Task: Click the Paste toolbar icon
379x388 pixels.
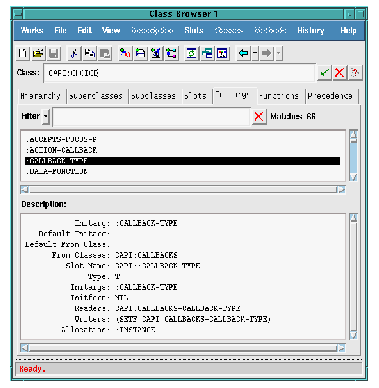Action: pos(105,53)
